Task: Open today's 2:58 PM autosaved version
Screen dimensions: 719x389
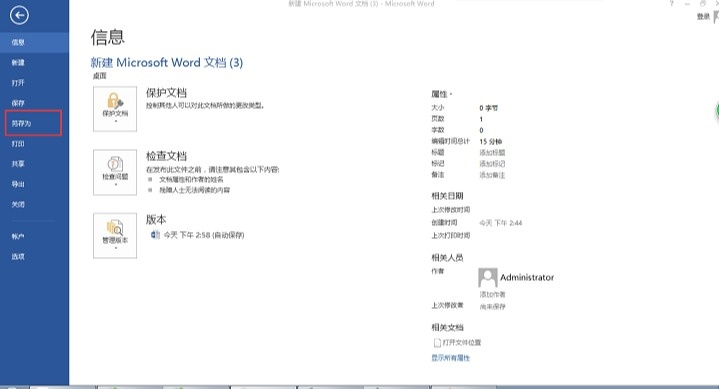Action: click(204, 235)
